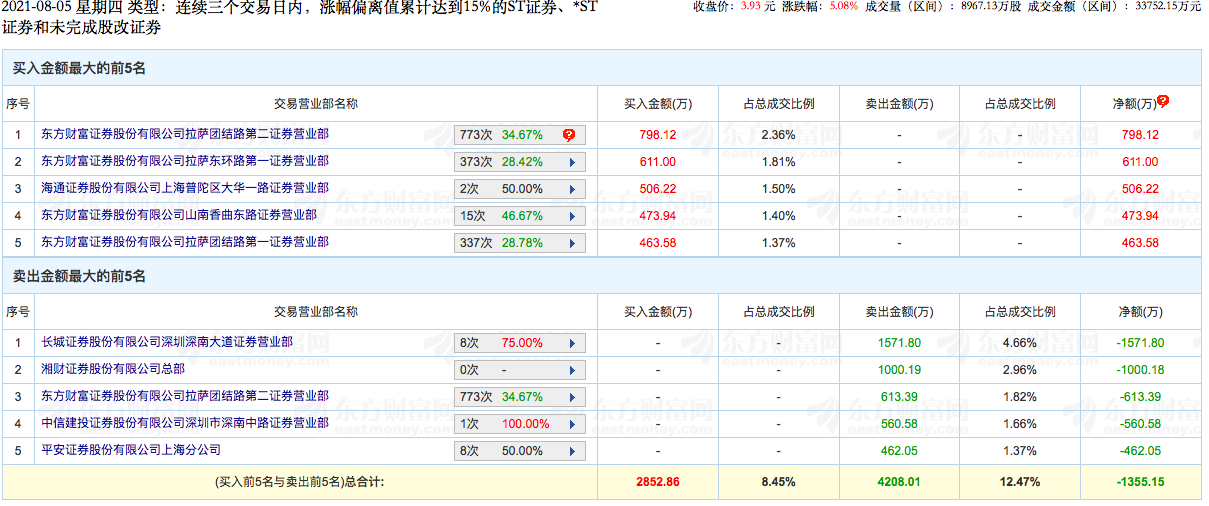
Task: Click arrow icon in 1次 100.00% box
Action: tap(572, 424)
